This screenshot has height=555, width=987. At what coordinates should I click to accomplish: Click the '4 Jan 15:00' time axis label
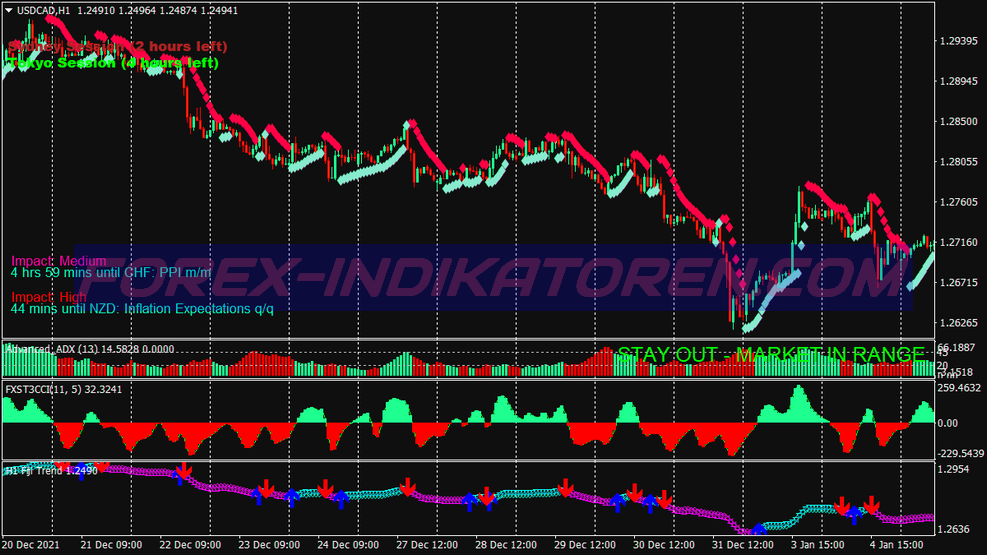click(896, 545)
